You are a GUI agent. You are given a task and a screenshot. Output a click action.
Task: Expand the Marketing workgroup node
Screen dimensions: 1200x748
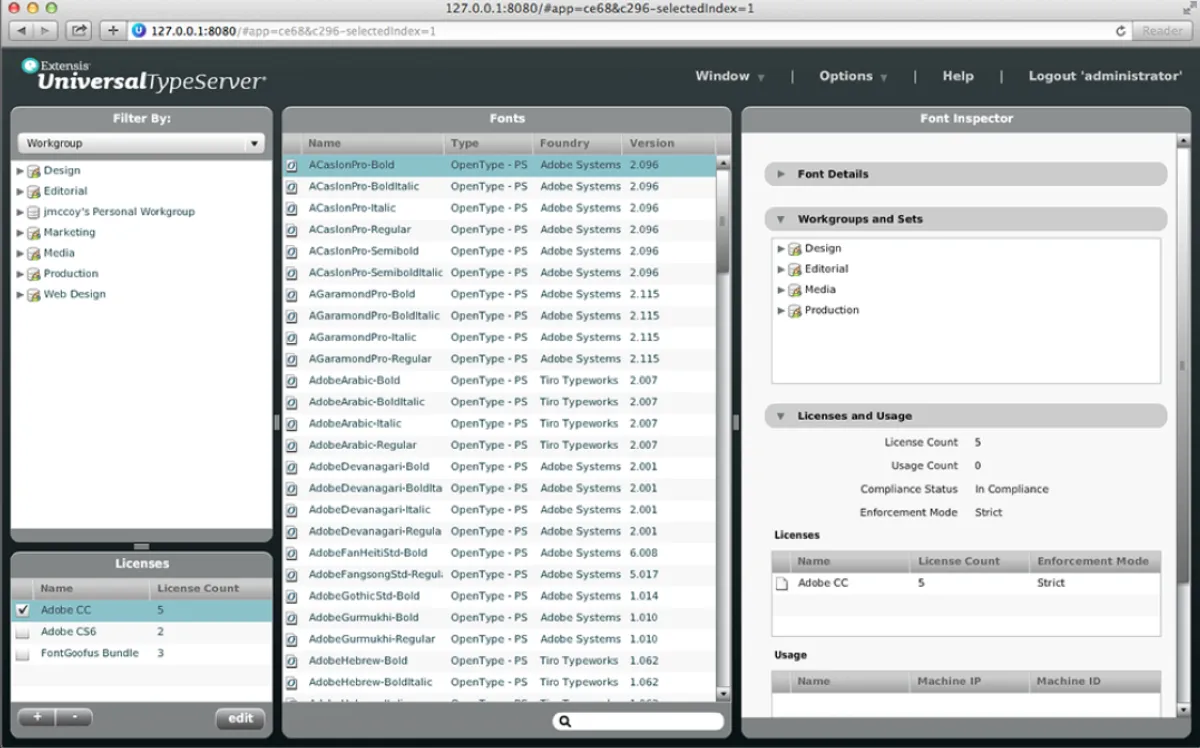pyautogui.click(x=20, y=233)
